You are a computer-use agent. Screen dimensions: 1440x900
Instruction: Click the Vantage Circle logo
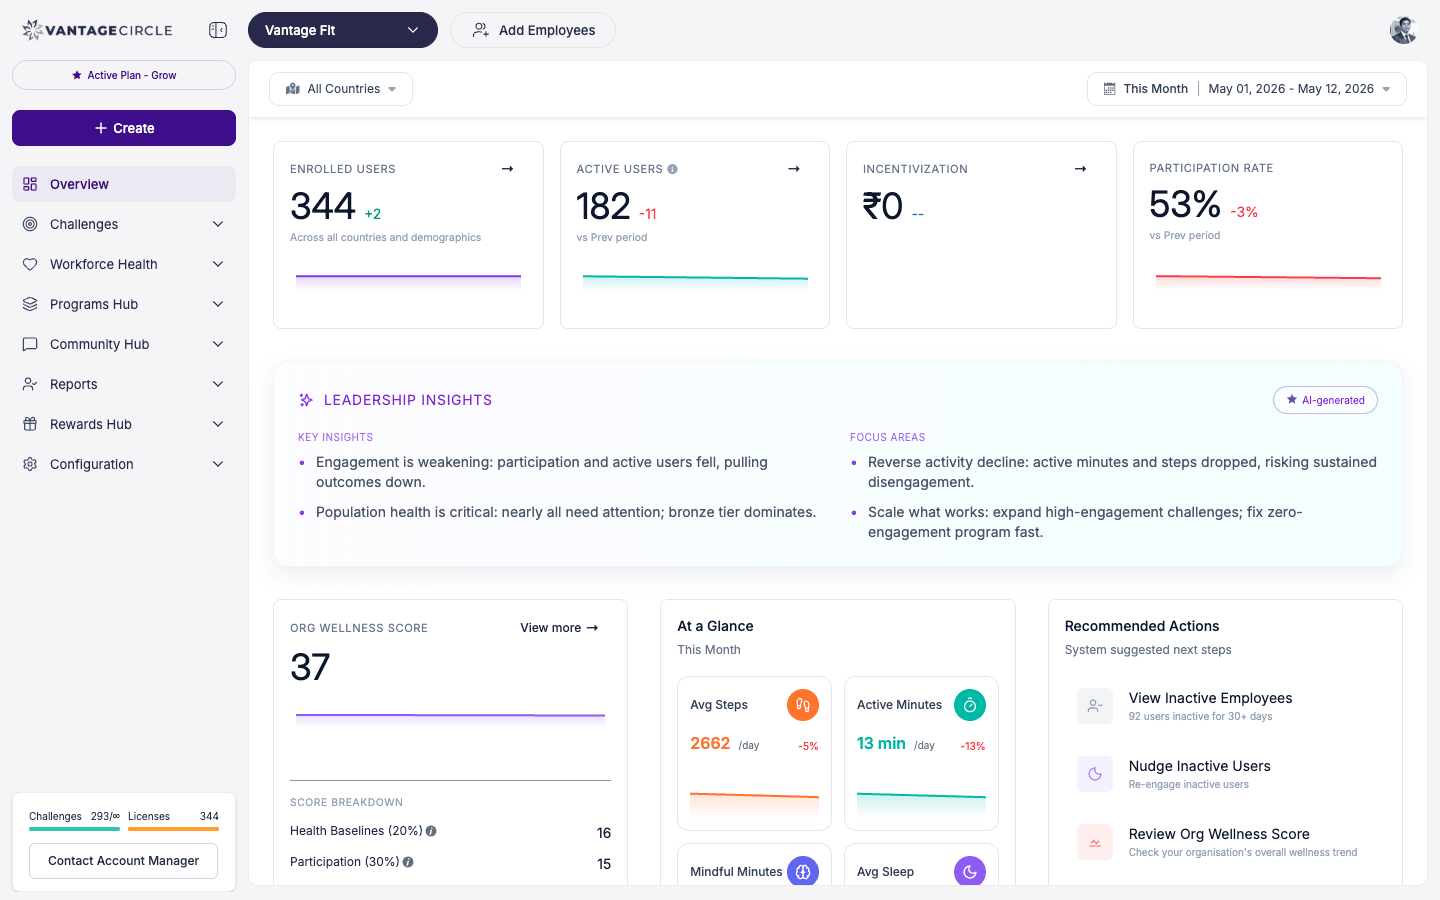(x=97, y=30)
